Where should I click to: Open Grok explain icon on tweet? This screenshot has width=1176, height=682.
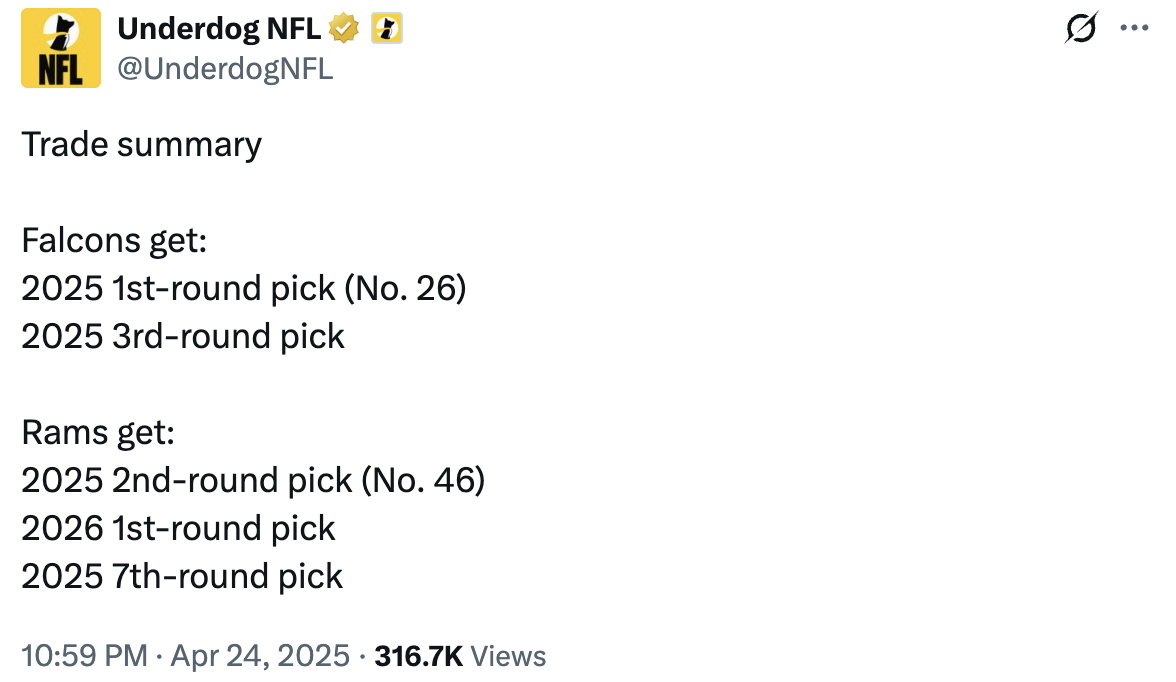click(1081, 28)
